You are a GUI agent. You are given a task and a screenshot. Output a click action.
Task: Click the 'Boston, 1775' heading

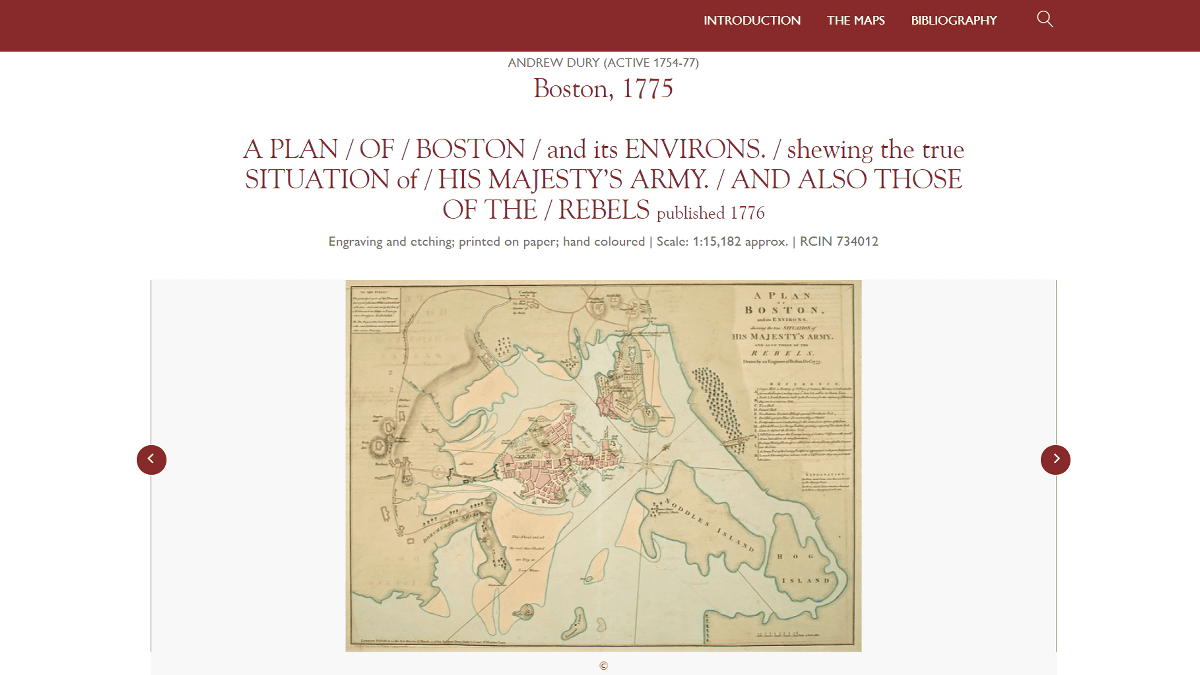point(603,88)
